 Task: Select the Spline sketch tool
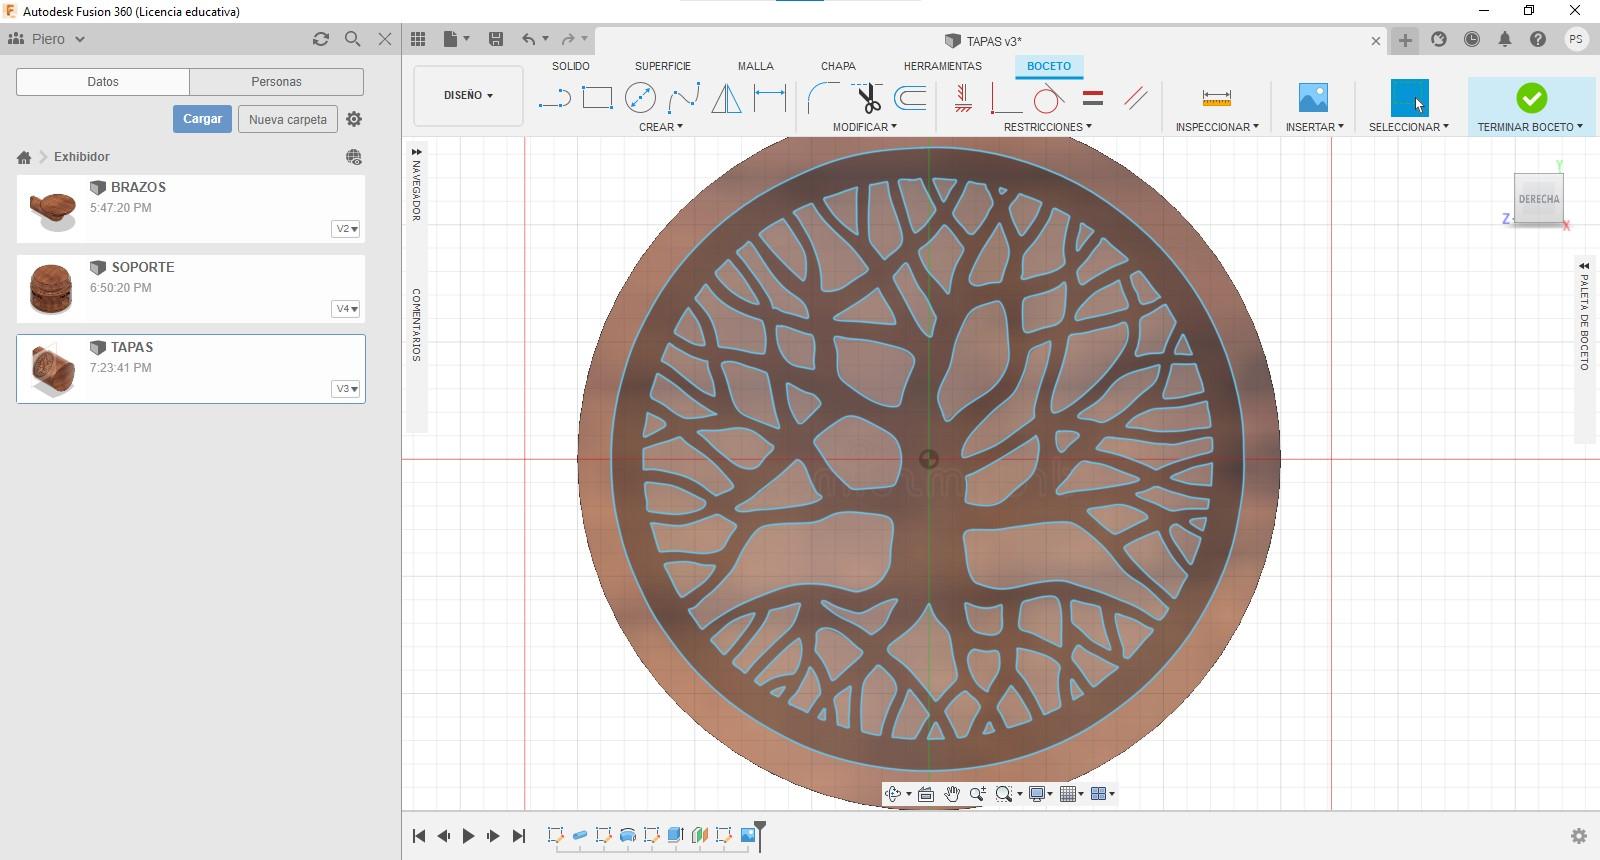click(684, 98)
